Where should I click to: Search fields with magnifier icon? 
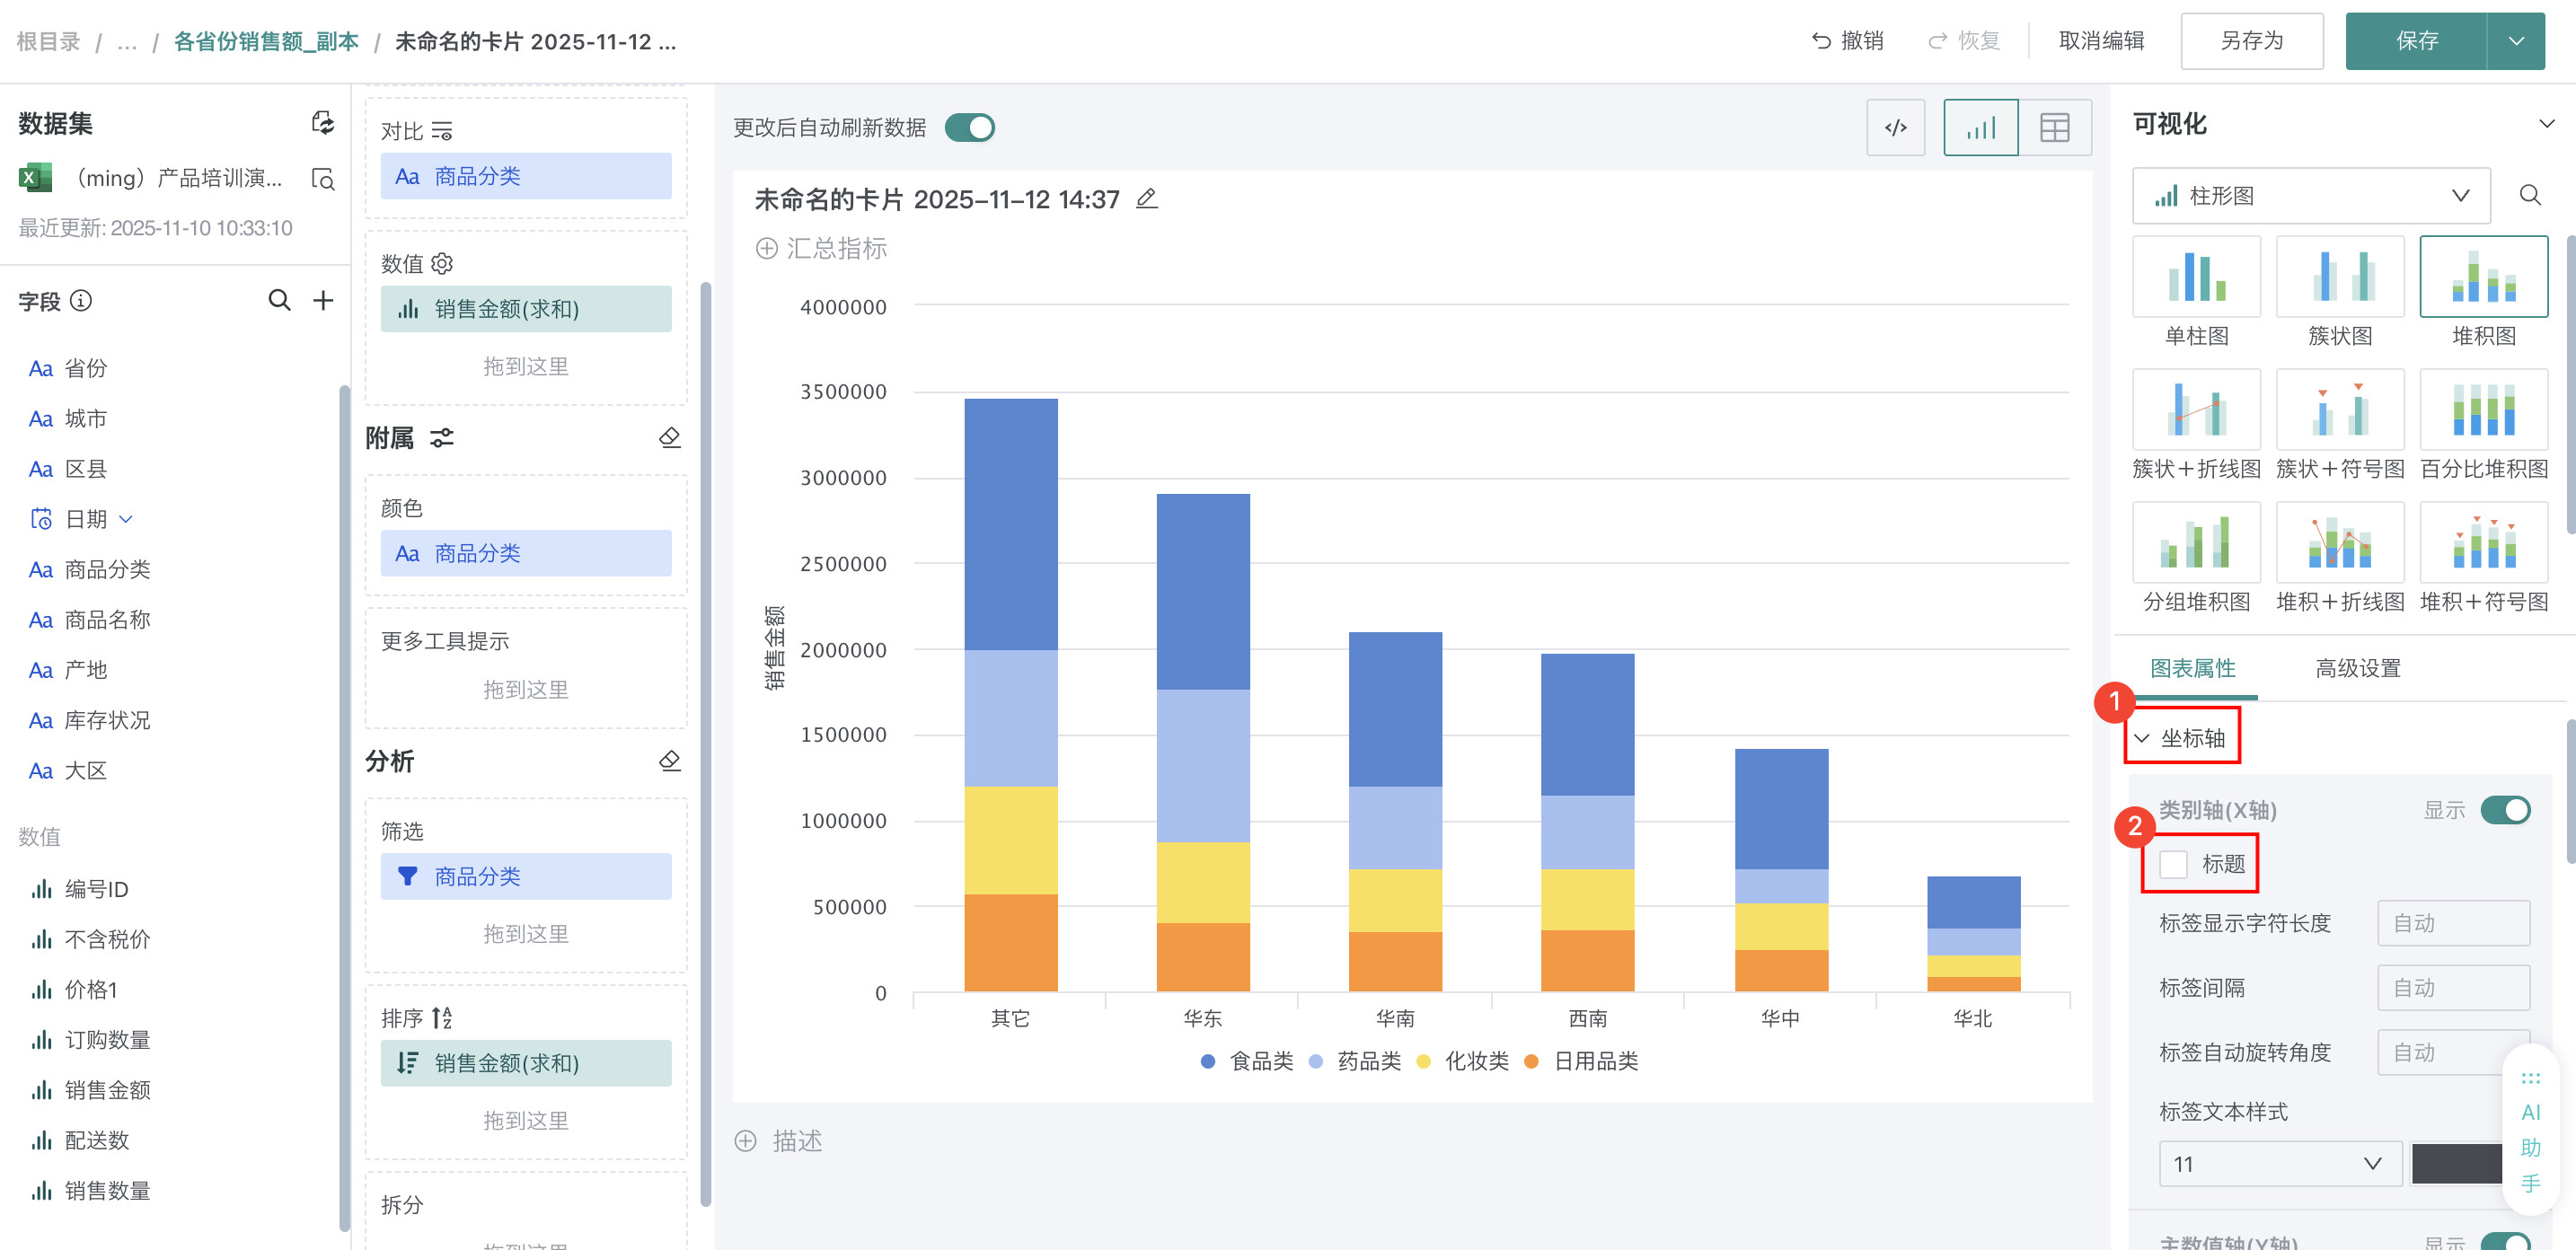[279, 300]
